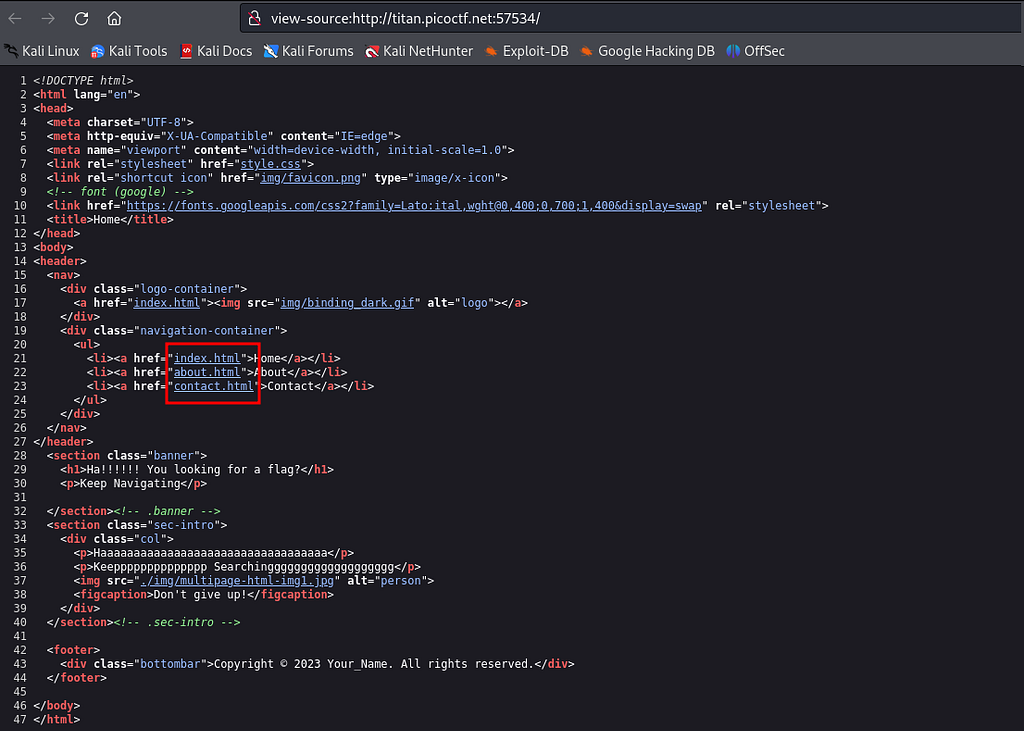Screen dimensions: 1024x731
Task: Click the navigation-container class value
Action: tap(206, 331)
